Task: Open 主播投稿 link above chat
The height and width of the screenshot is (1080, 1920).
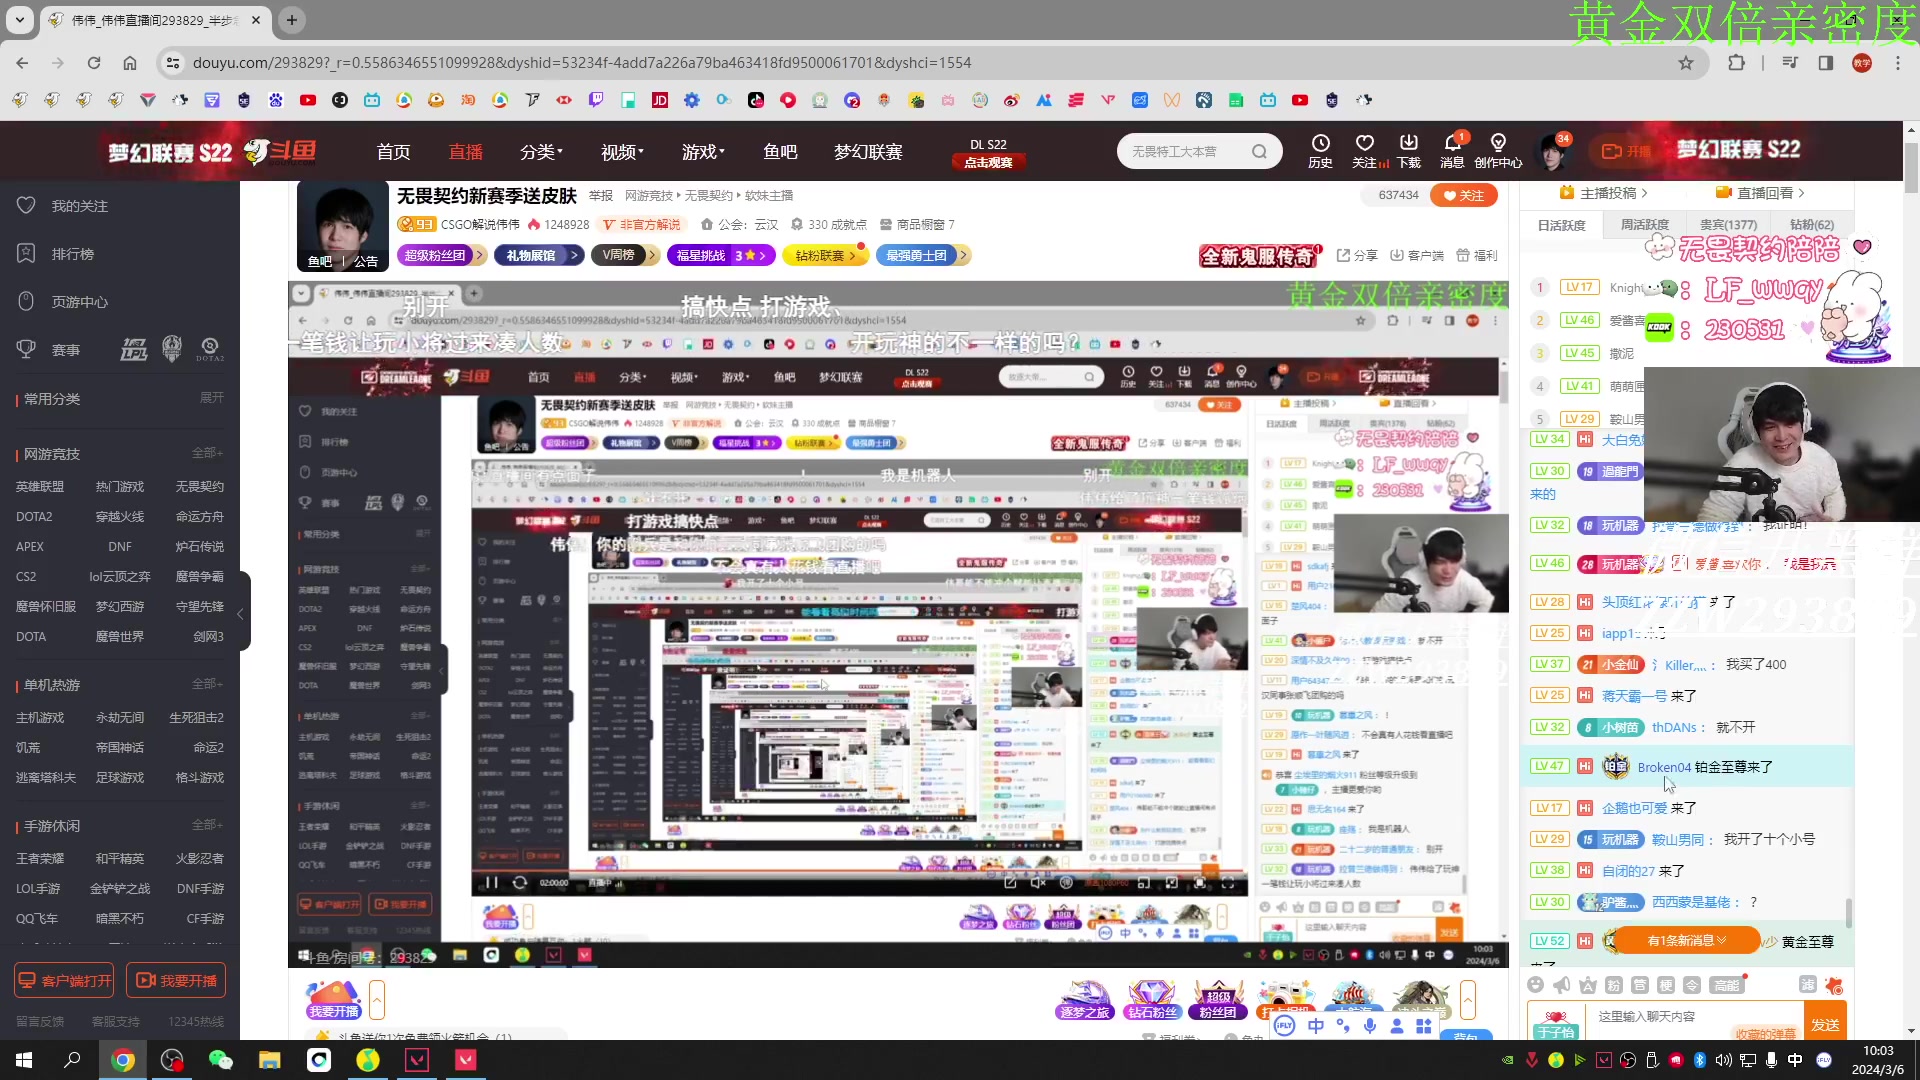Action: pos(1603,193)
